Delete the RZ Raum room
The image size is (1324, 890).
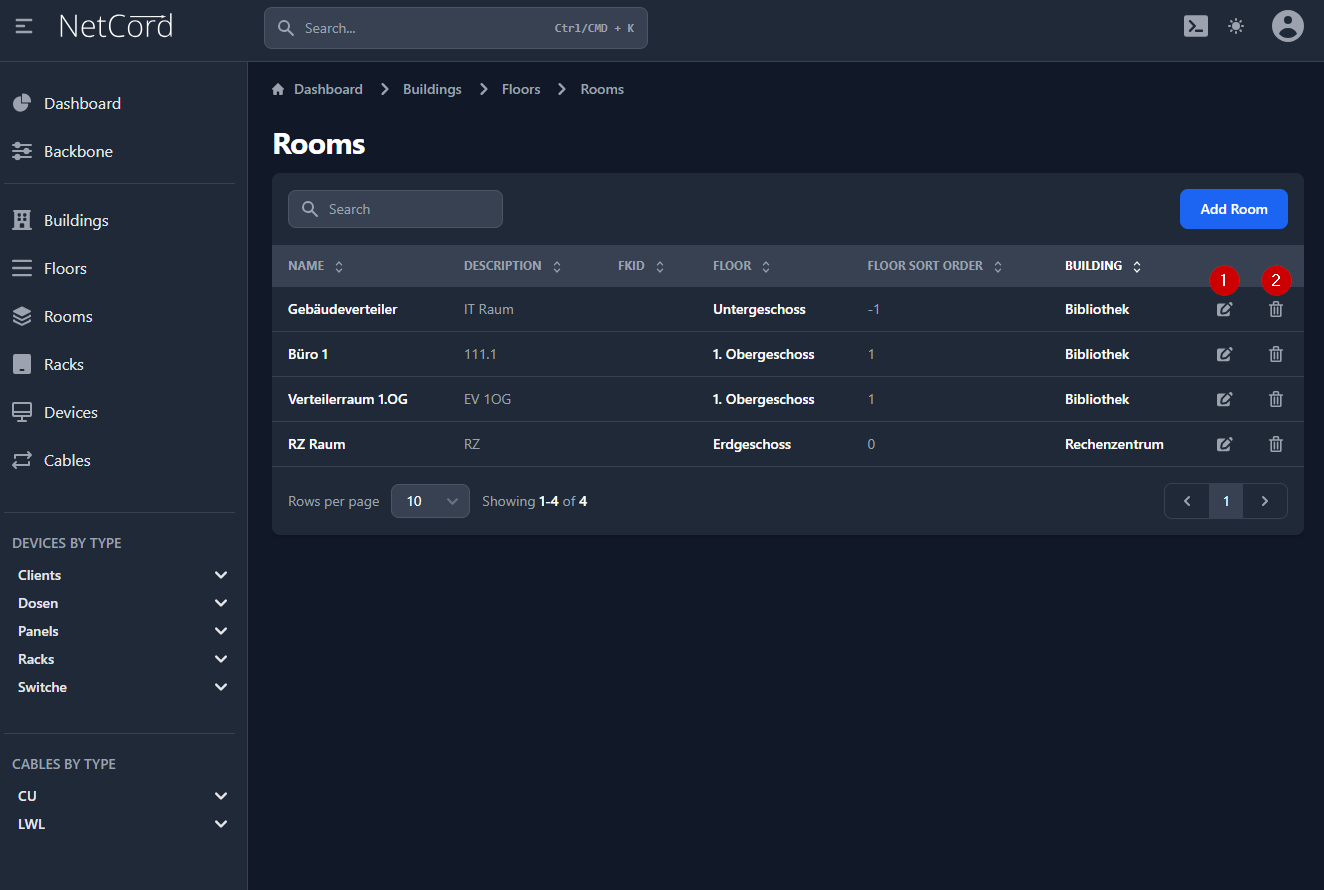[x=1276, y=444]
